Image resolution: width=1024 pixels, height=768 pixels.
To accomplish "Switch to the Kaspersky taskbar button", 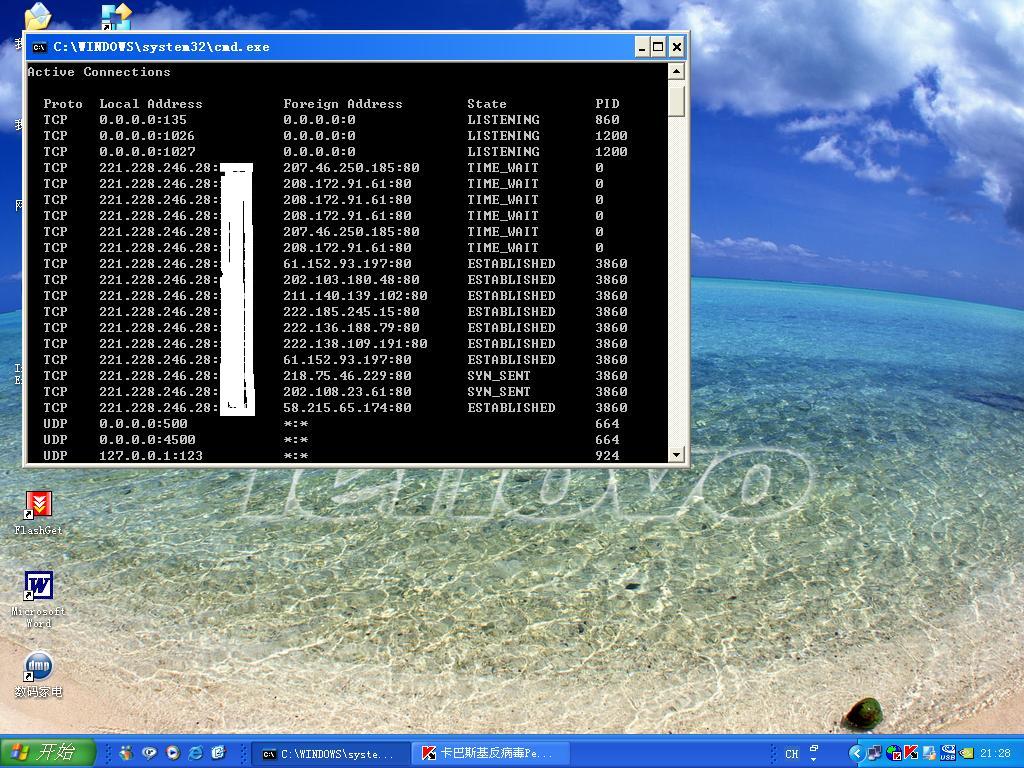I will pyautogui.click(x=491, y=754).
